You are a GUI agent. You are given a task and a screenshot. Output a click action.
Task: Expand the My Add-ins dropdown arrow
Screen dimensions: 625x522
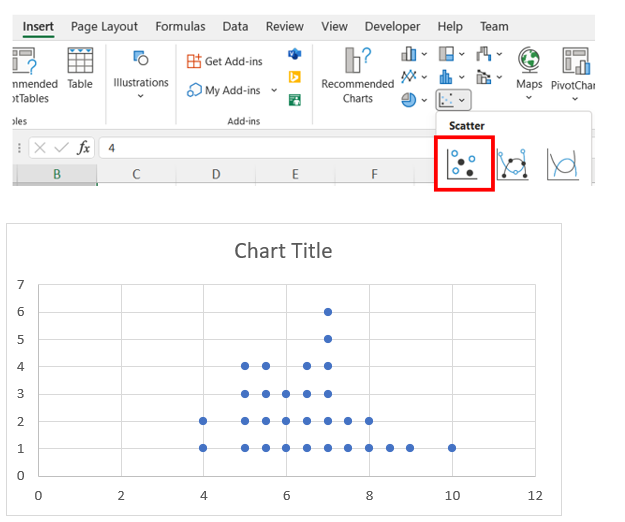tap(274, 90)
